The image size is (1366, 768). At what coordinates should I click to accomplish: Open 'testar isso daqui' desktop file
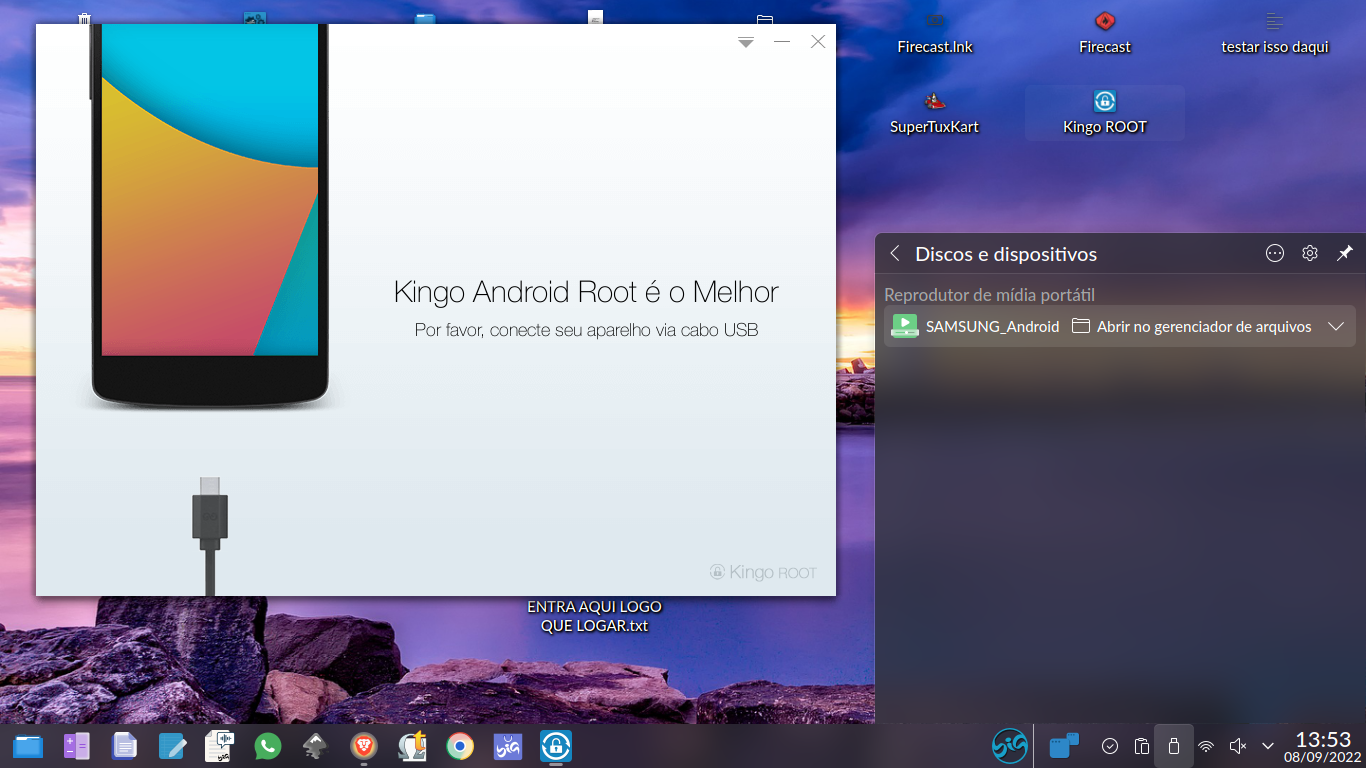click(1275, 34)
